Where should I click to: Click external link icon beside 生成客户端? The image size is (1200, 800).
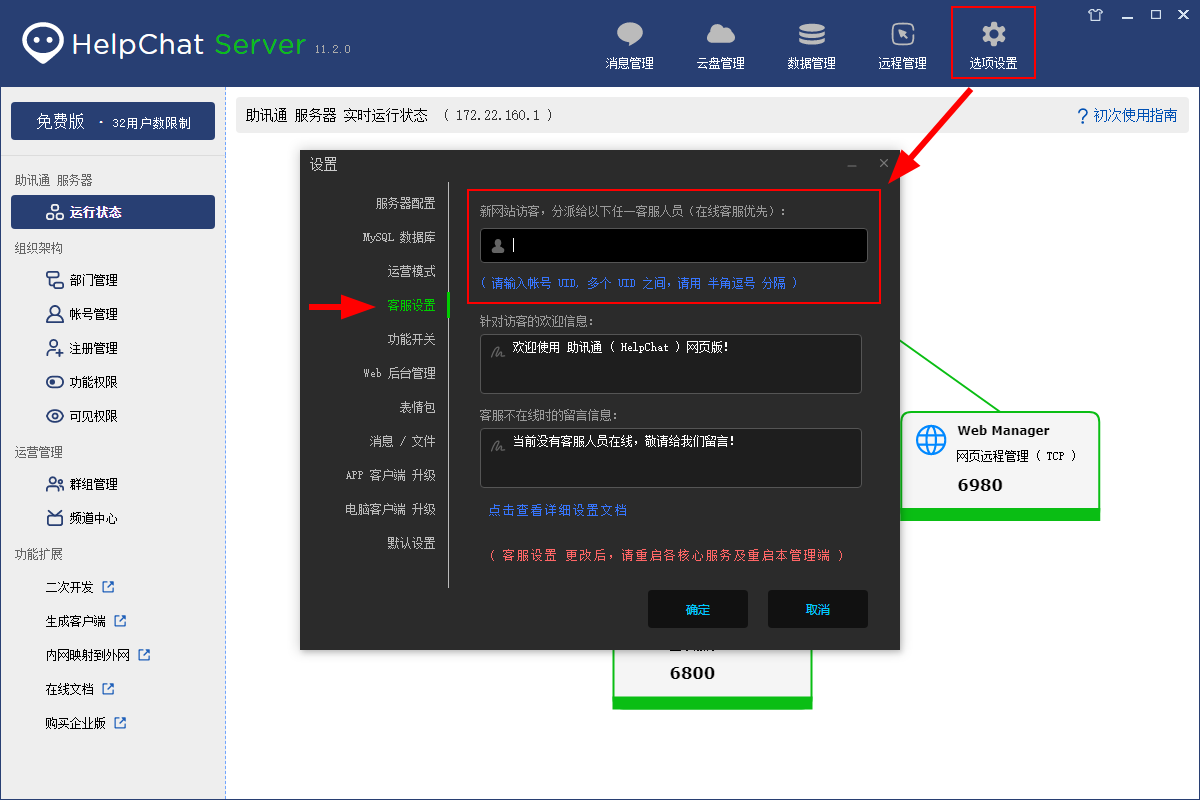tap(120, 620)
